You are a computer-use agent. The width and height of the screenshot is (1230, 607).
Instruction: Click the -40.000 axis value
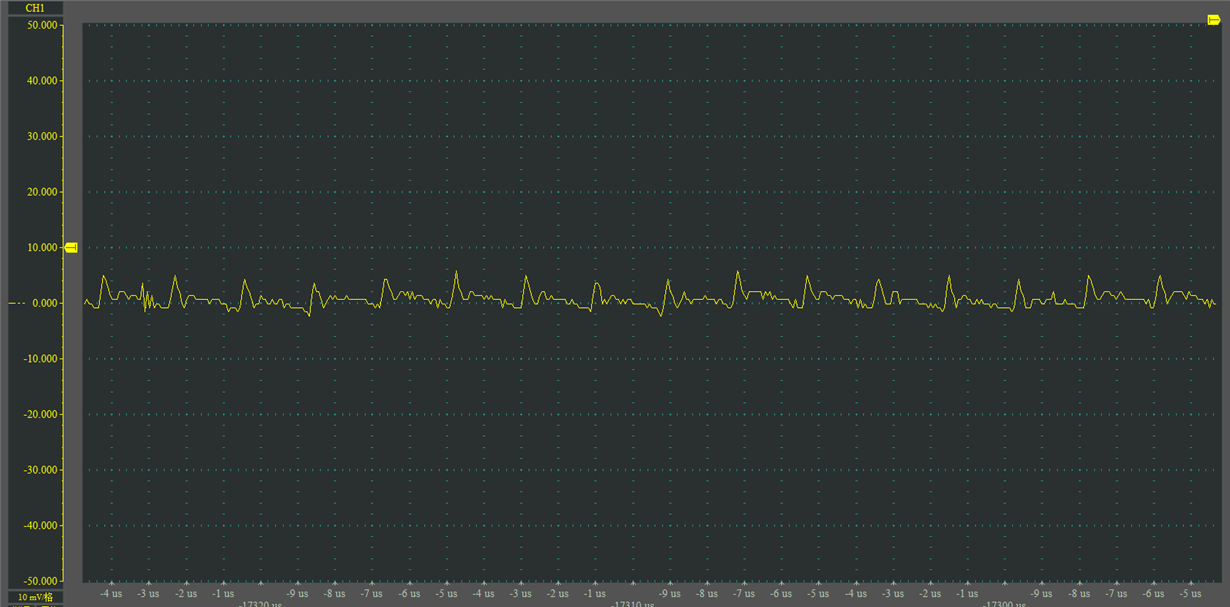[x=41, y=525]
